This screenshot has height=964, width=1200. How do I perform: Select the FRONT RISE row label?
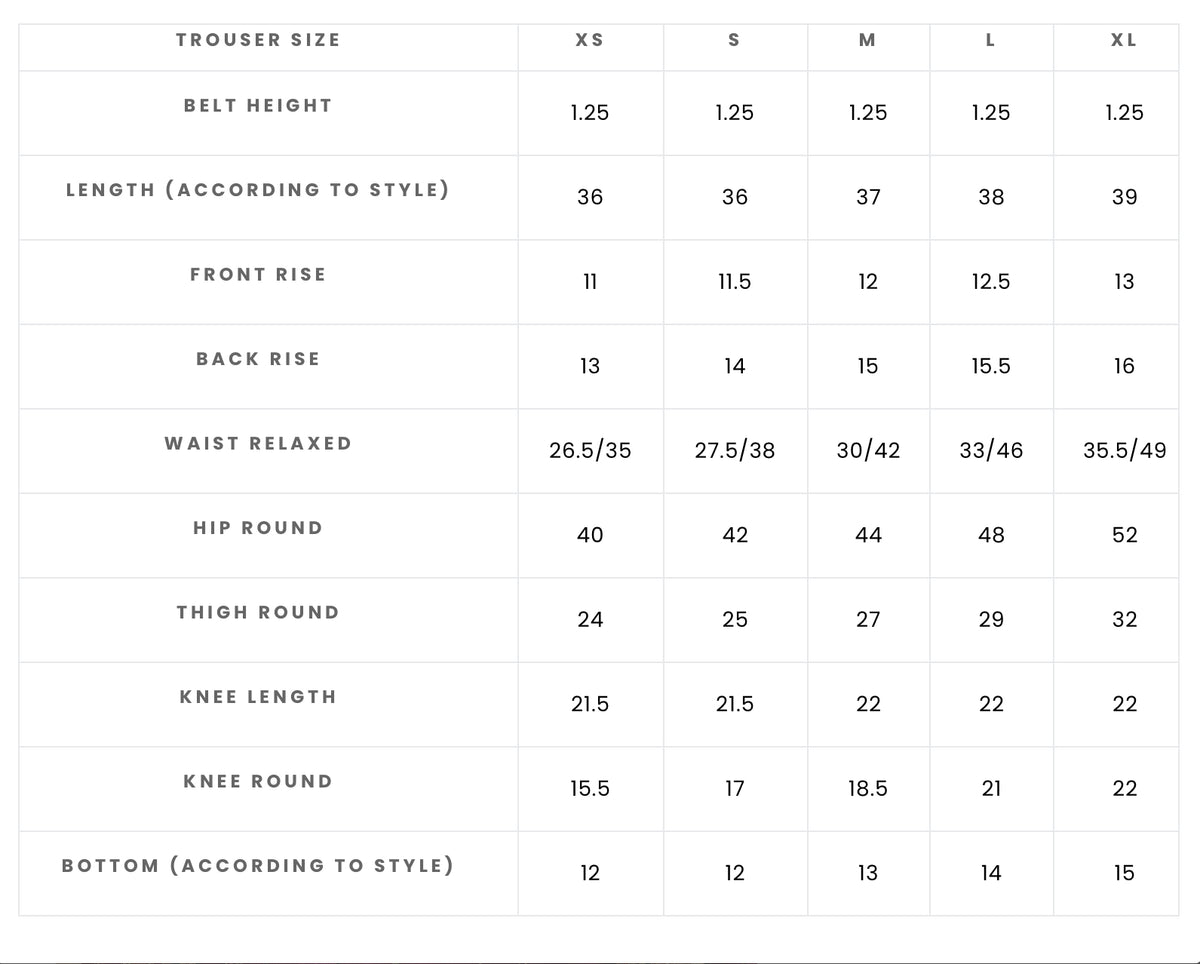click(258, 274)
